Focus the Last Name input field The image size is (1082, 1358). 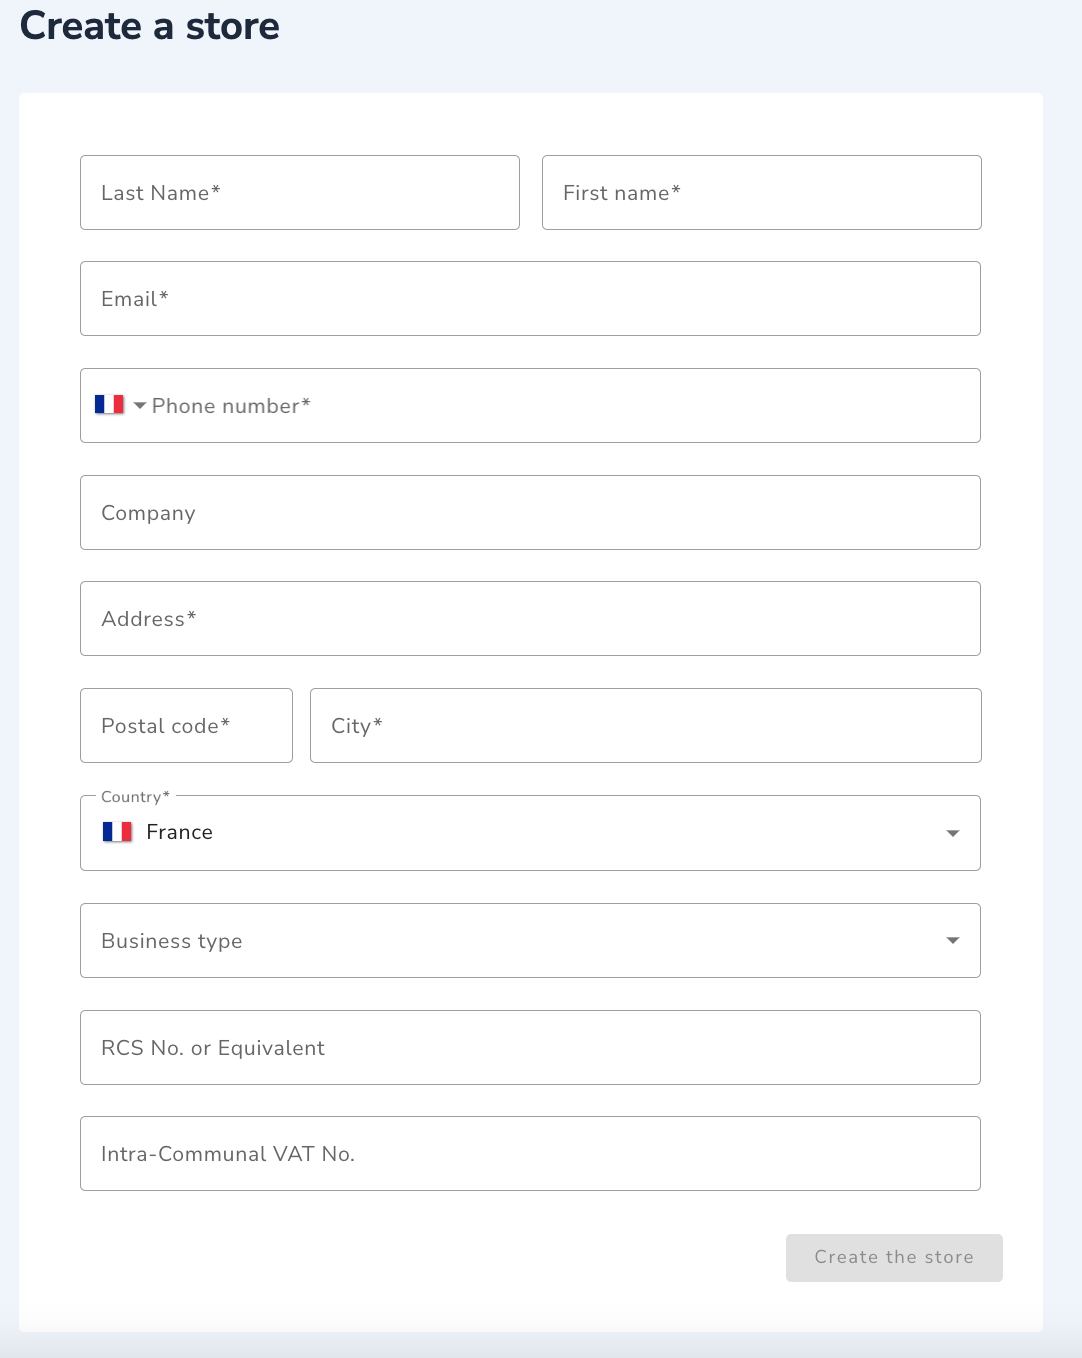click(x=300, y=192)
